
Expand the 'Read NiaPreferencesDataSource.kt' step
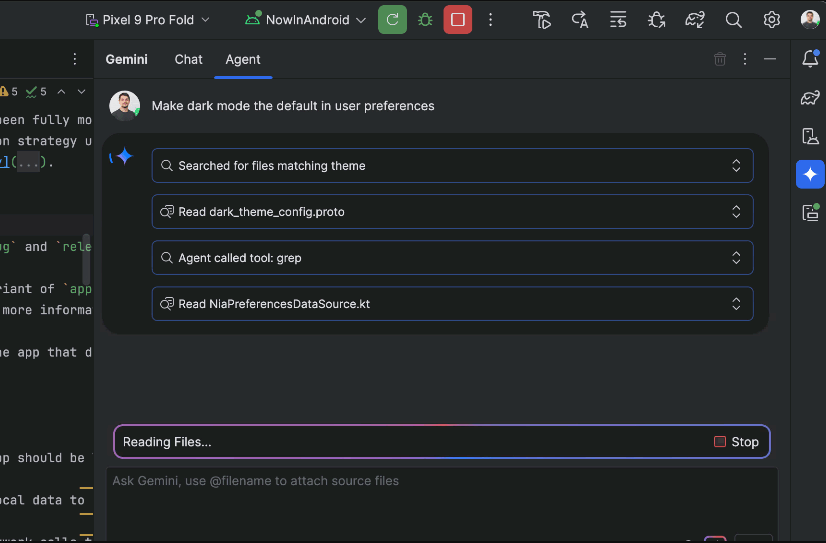[x=452, y=304]
